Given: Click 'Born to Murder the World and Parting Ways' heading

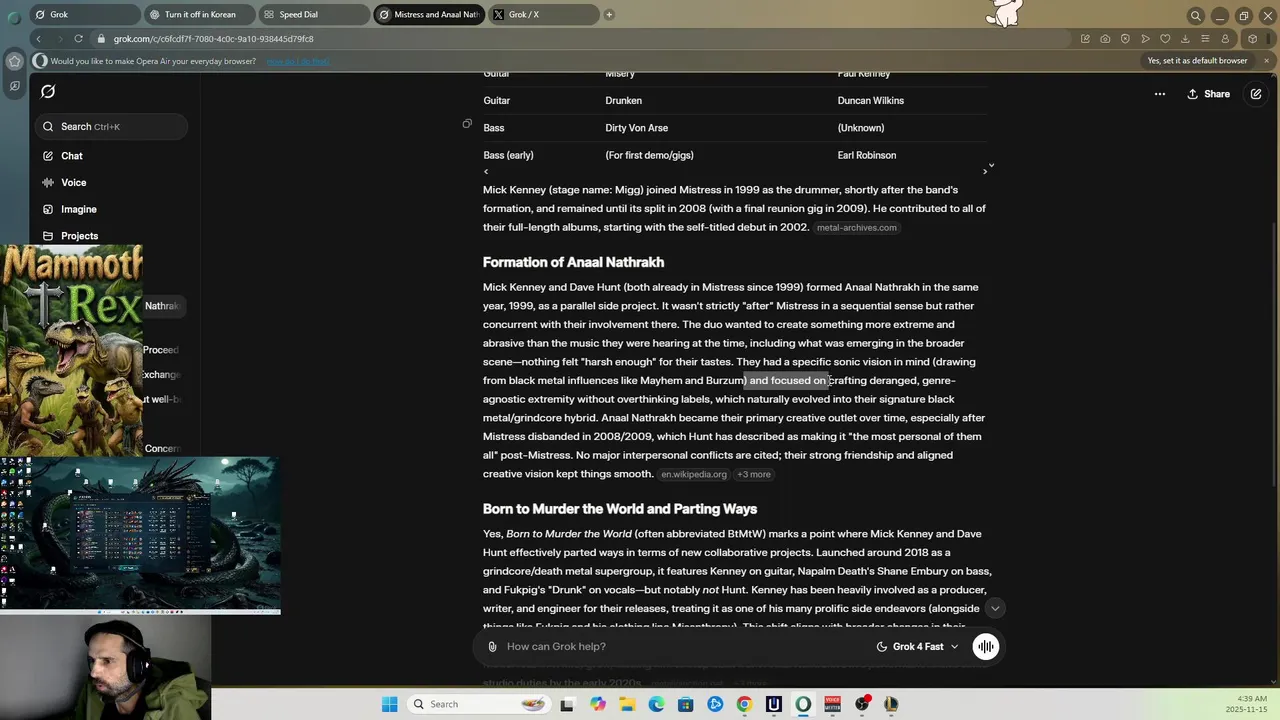Looking at the screenshot, I should coord(620,509).
